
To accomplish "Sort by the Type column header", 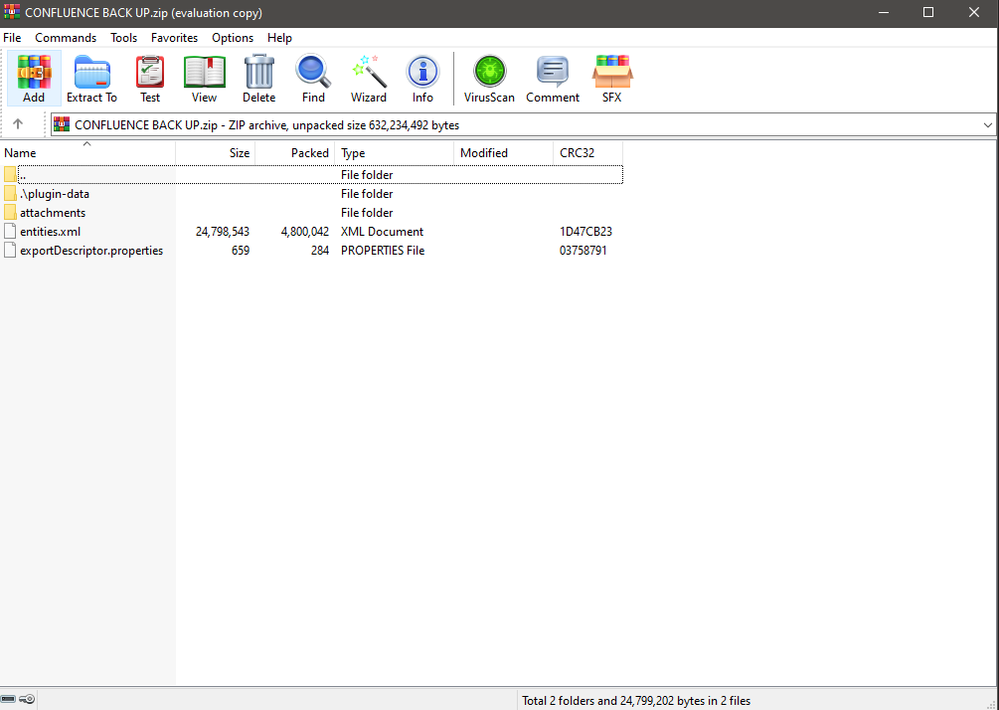I will point(394,153).
